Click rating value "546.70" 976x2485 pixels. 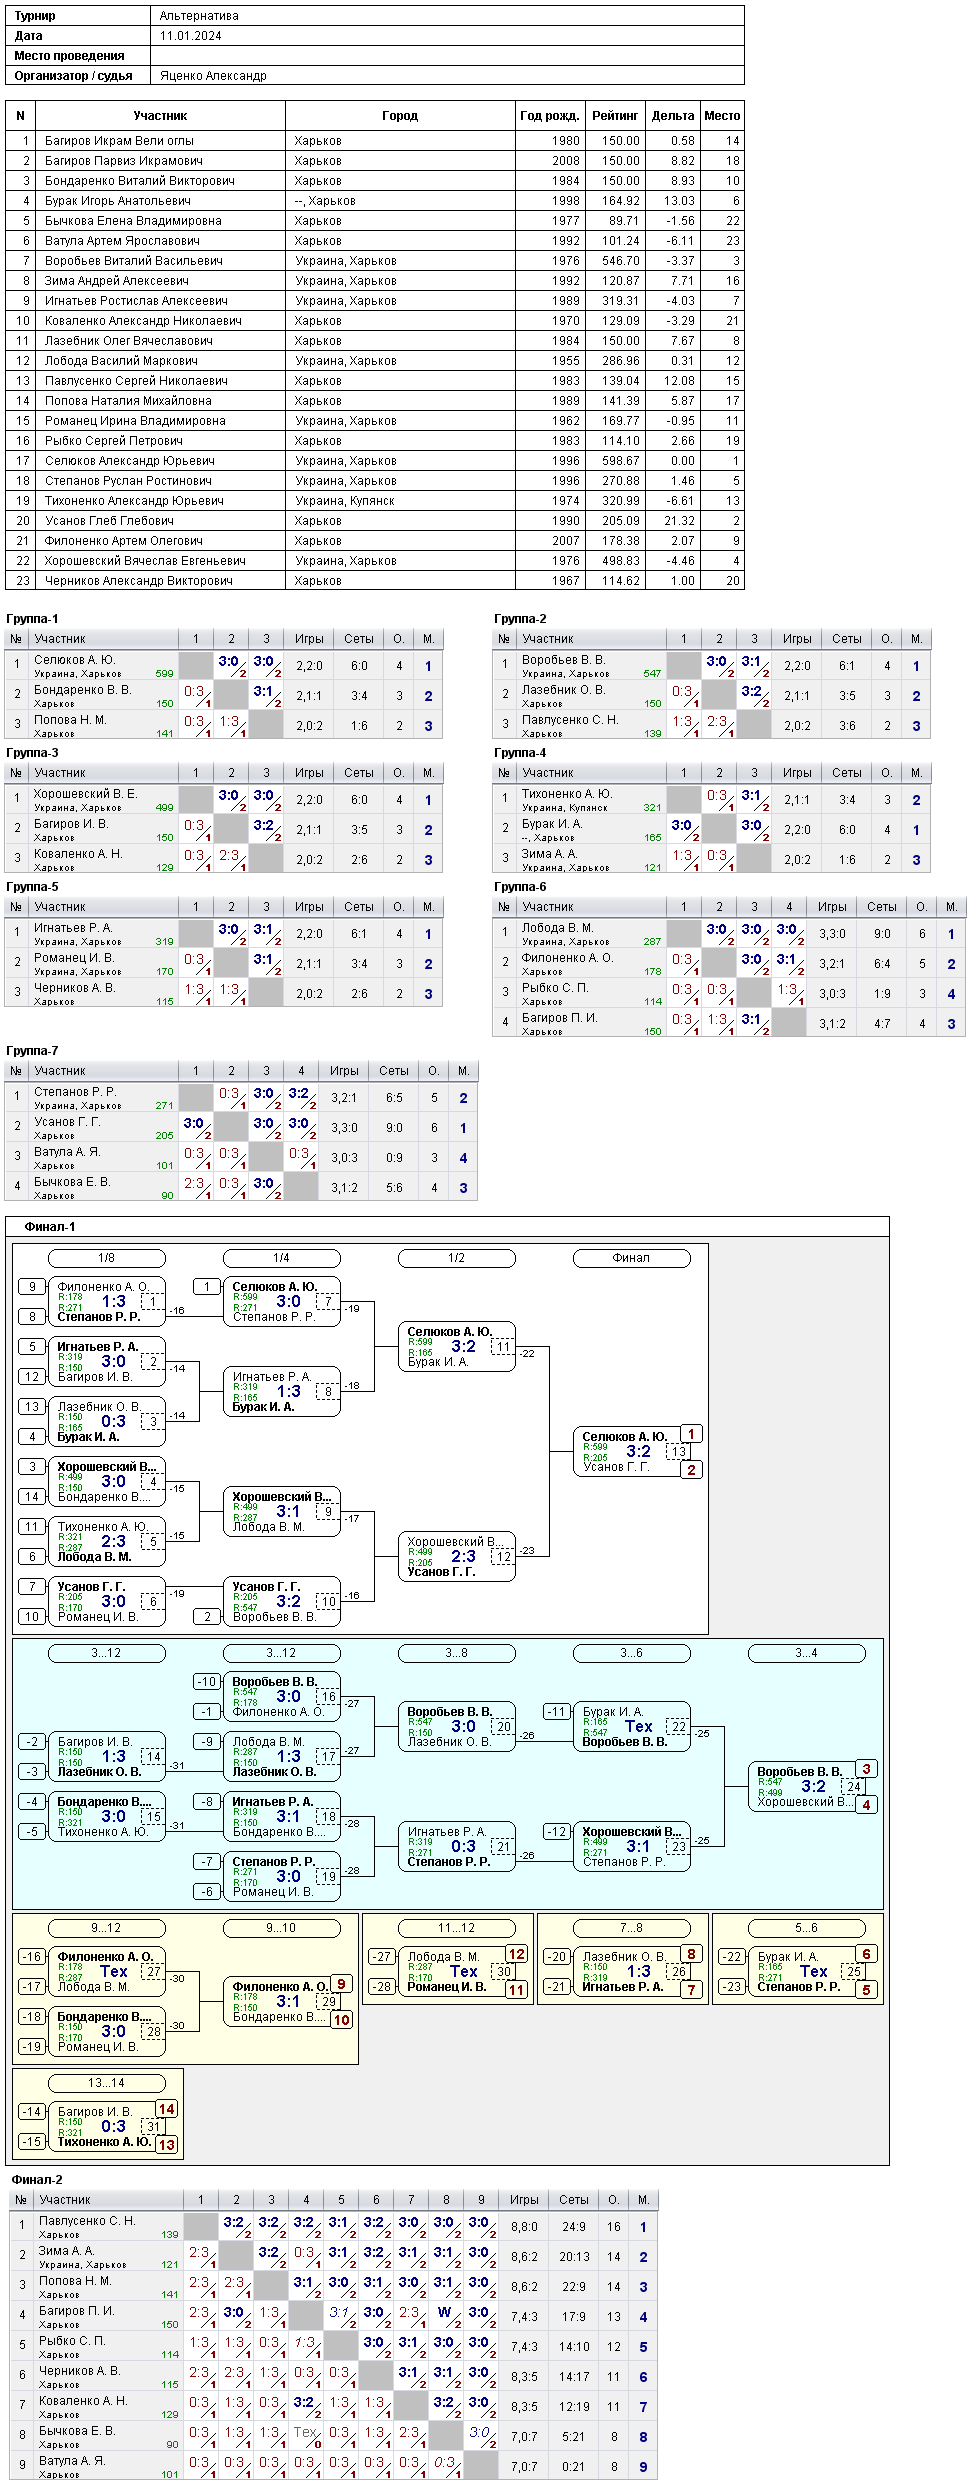[620, 261]
